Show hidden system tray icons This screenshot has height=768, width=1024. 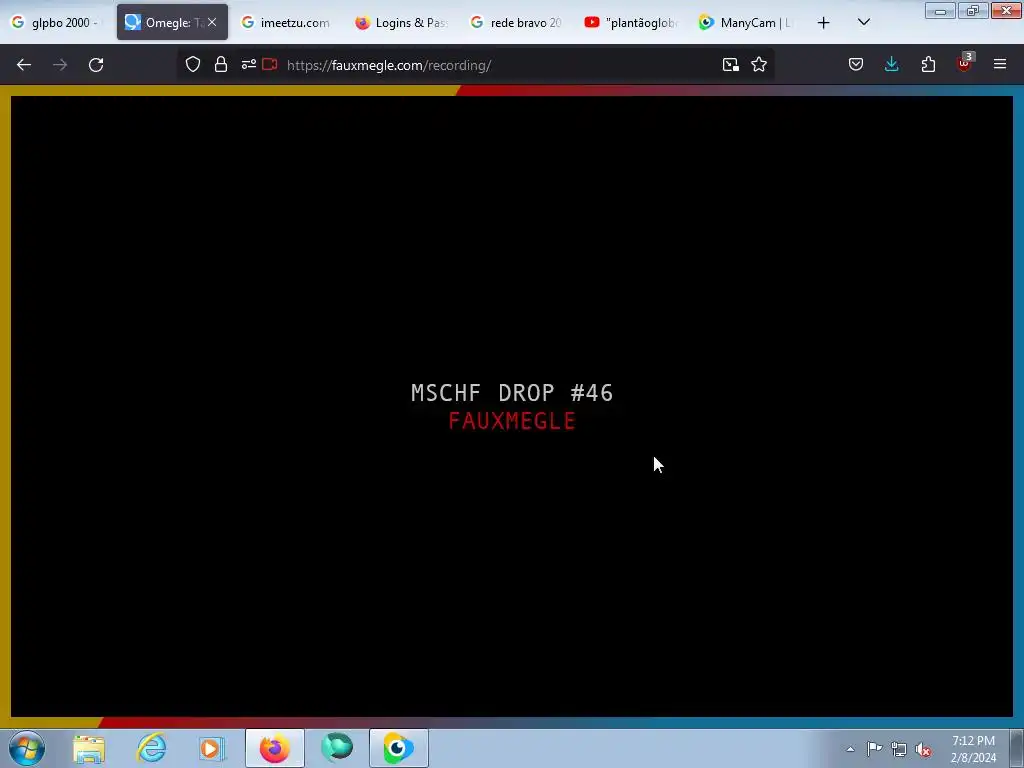(850, 749)
